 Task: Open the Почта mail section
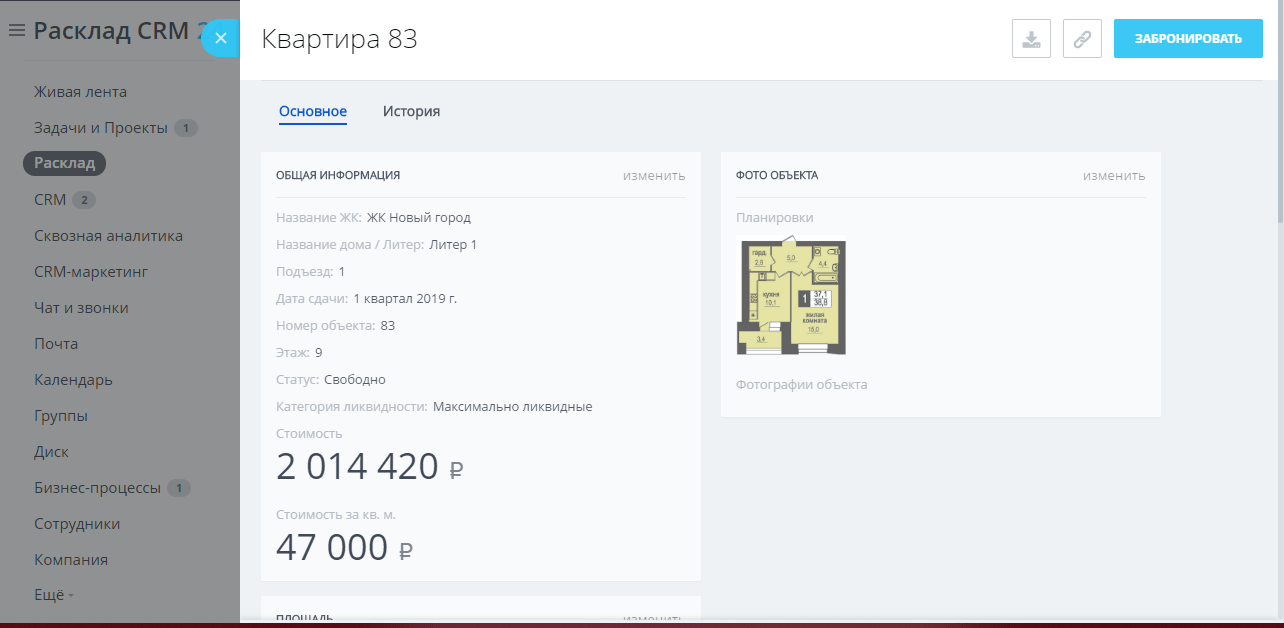point(57,343)
